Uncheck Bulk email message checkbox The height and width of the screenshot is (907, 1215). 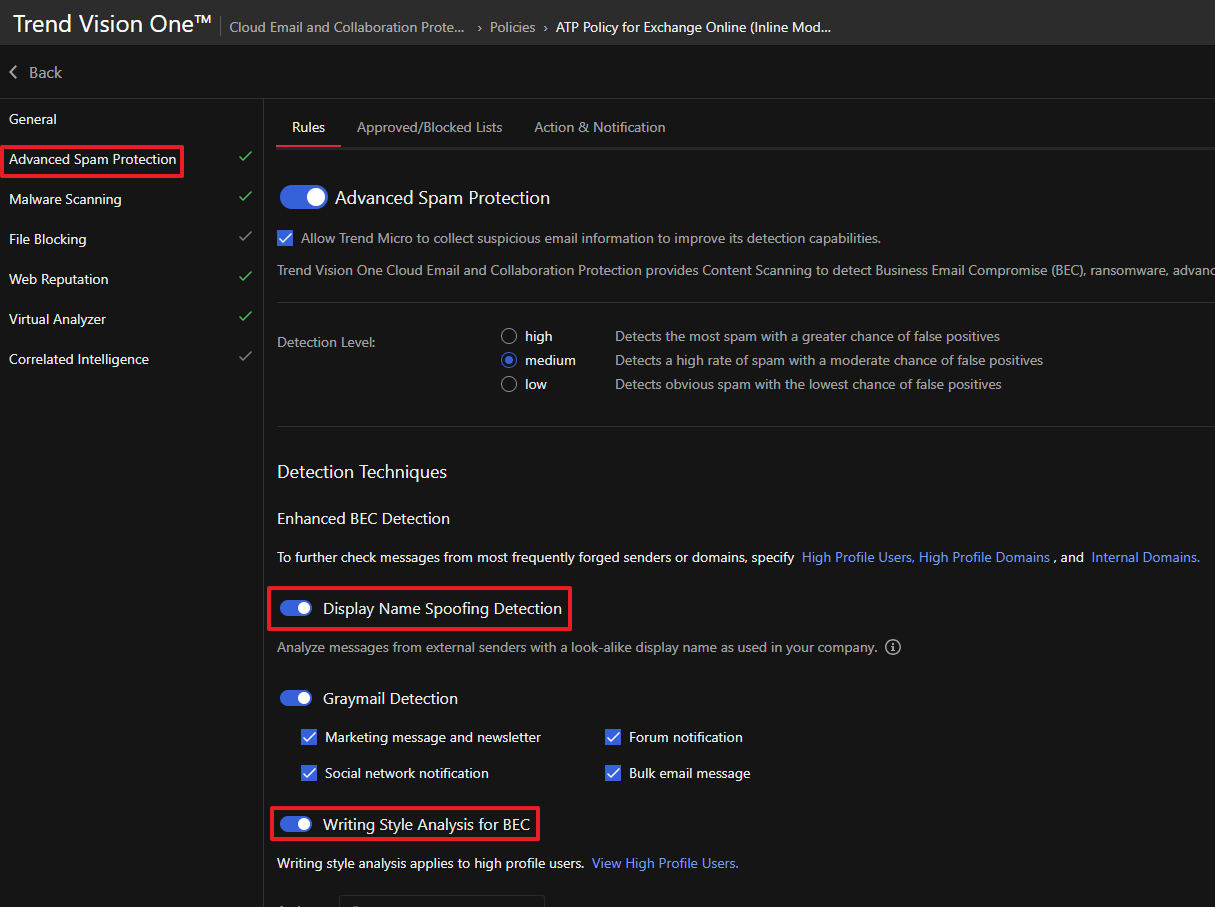click(613, 773)
